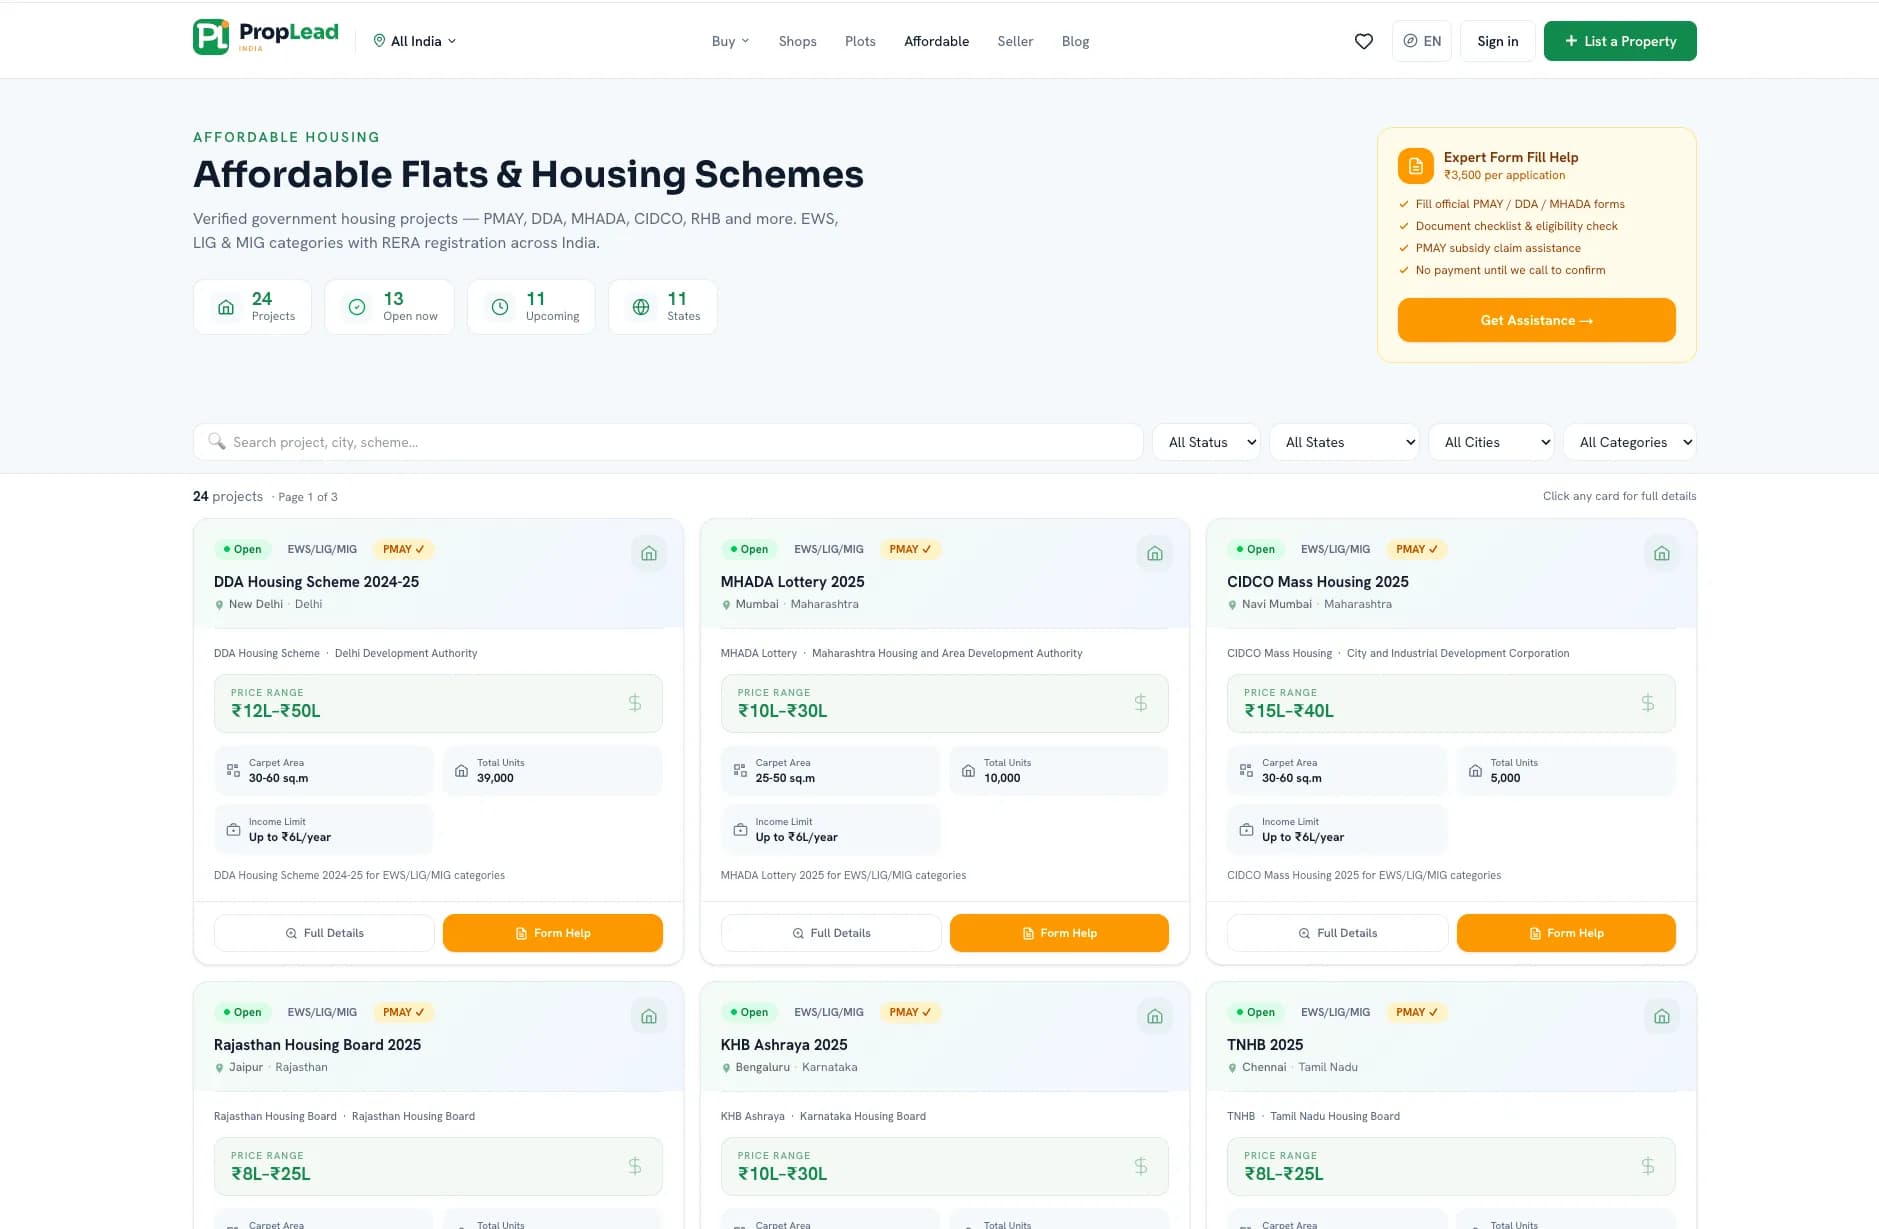
Task: Click the globe icon in States stat
Action: pos(641,307)
